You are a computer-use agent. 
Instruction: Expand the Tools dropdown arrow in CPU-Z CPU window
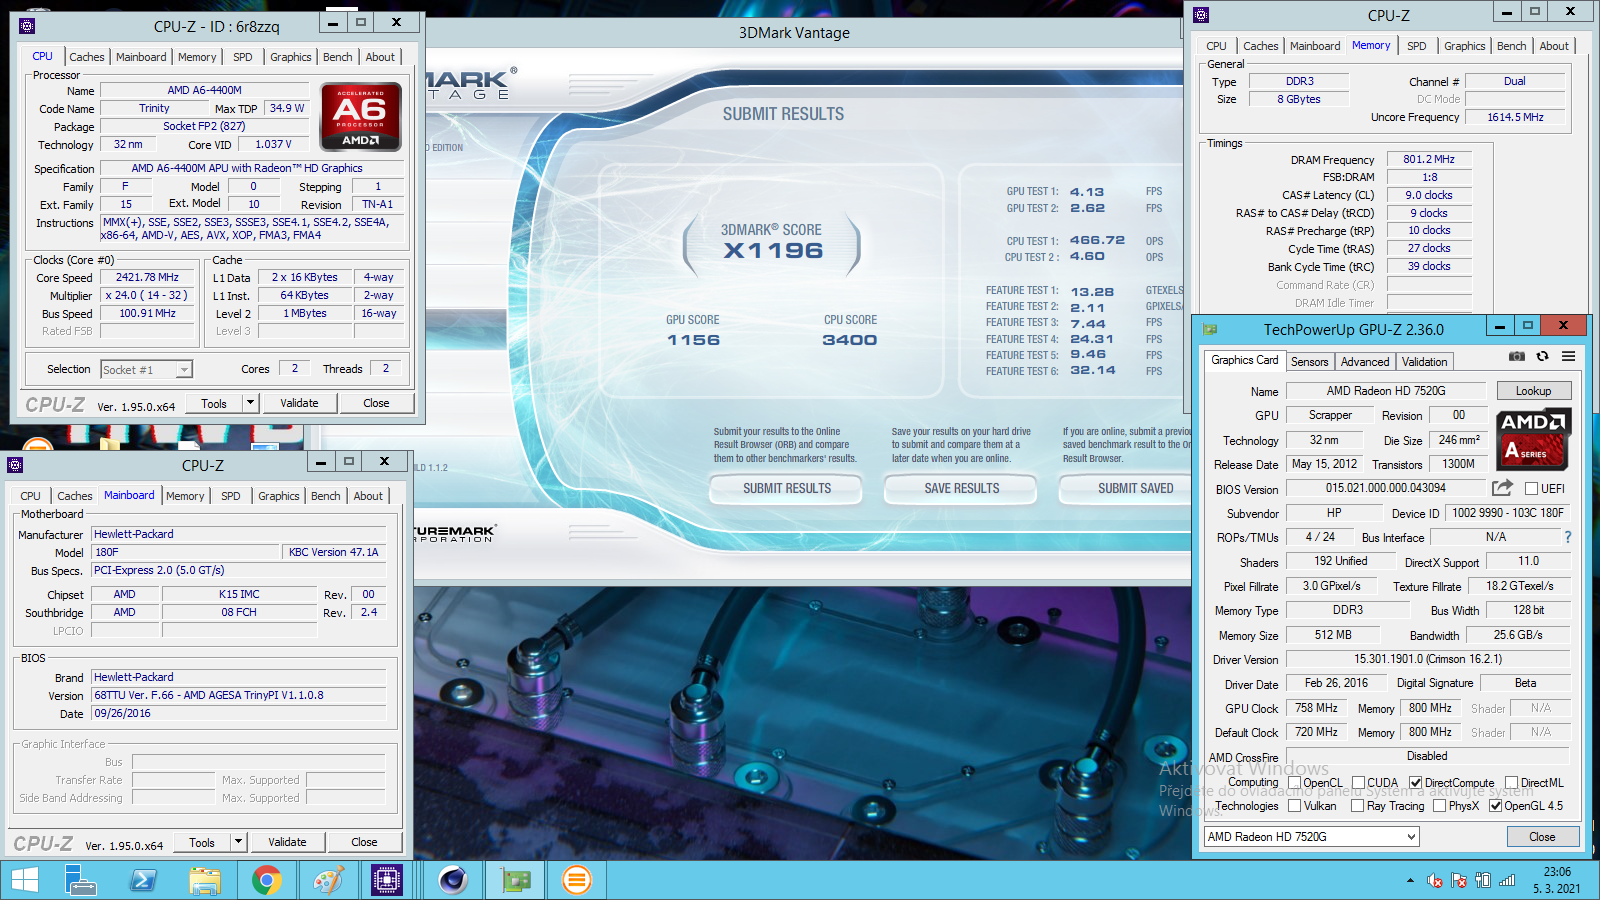[250, 403]
